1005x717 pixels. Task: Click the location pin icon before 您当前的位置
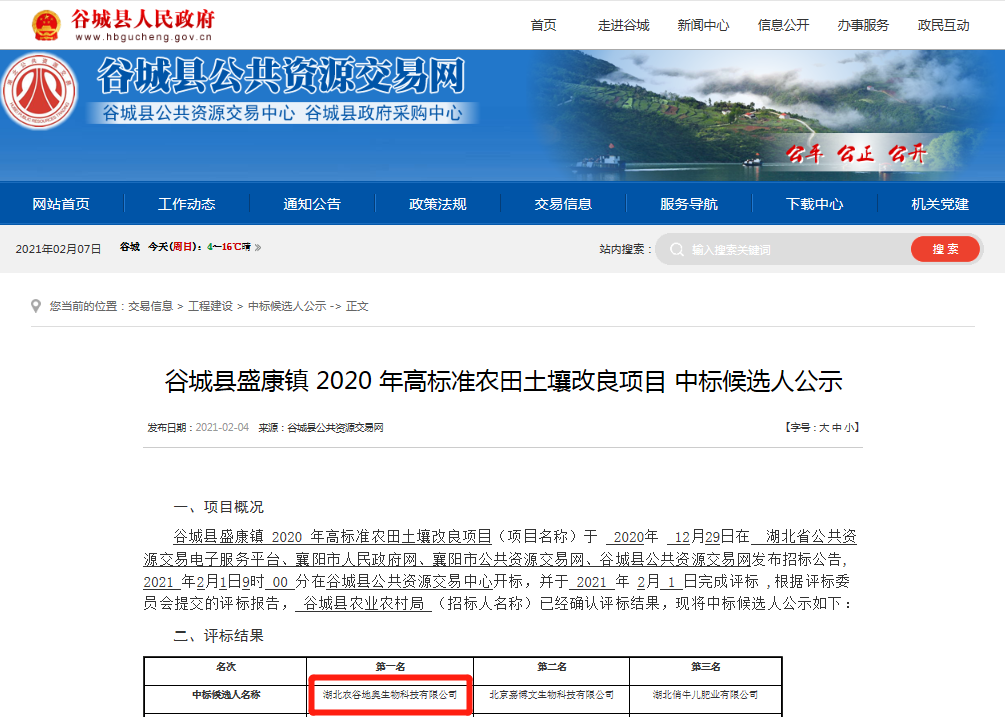click(x=36, y=306)
